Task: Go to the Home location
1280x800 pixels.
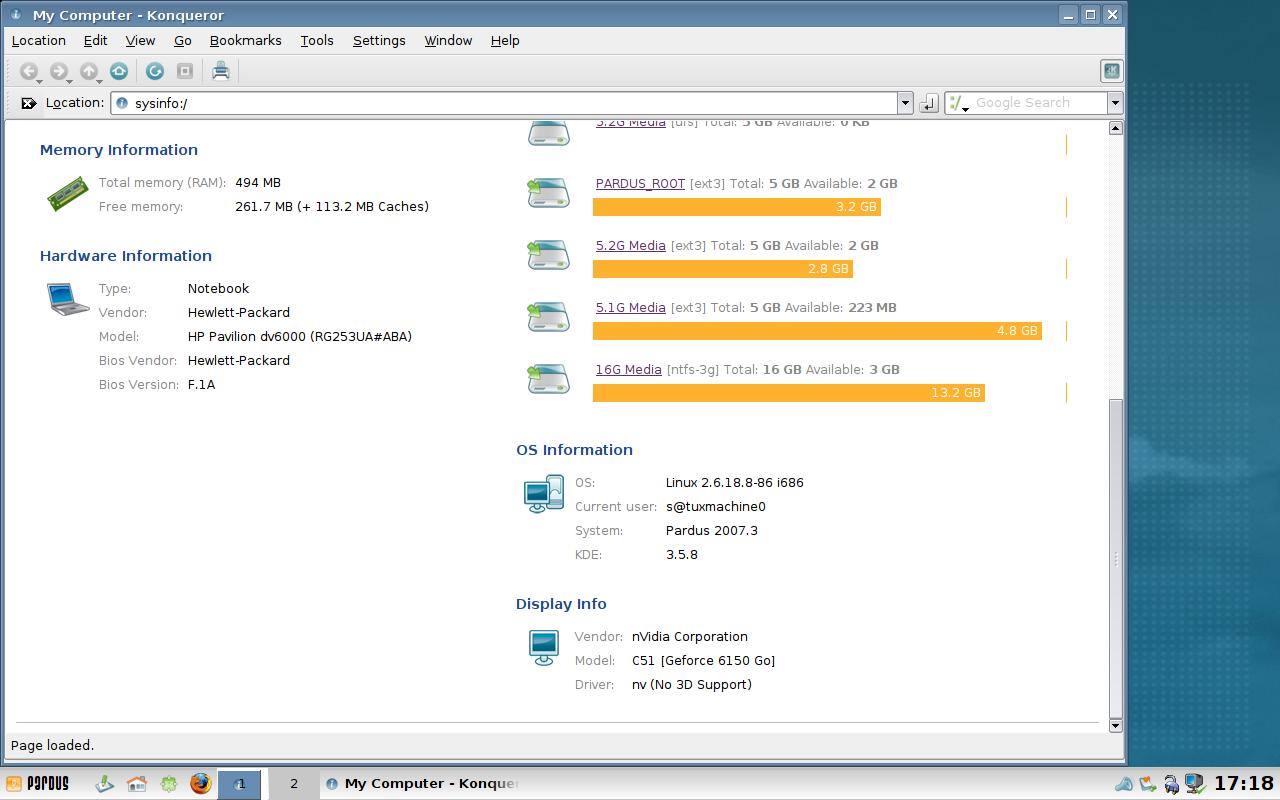Action: click(x=119, y=71)
